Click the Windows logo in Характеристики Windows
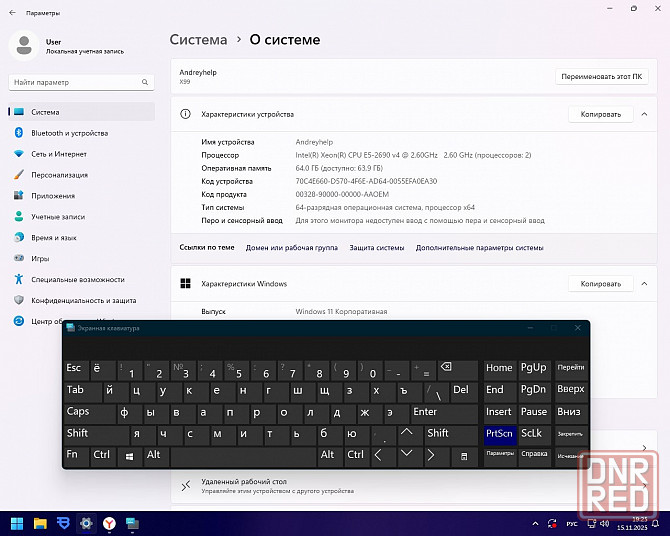 click(185, 284)
